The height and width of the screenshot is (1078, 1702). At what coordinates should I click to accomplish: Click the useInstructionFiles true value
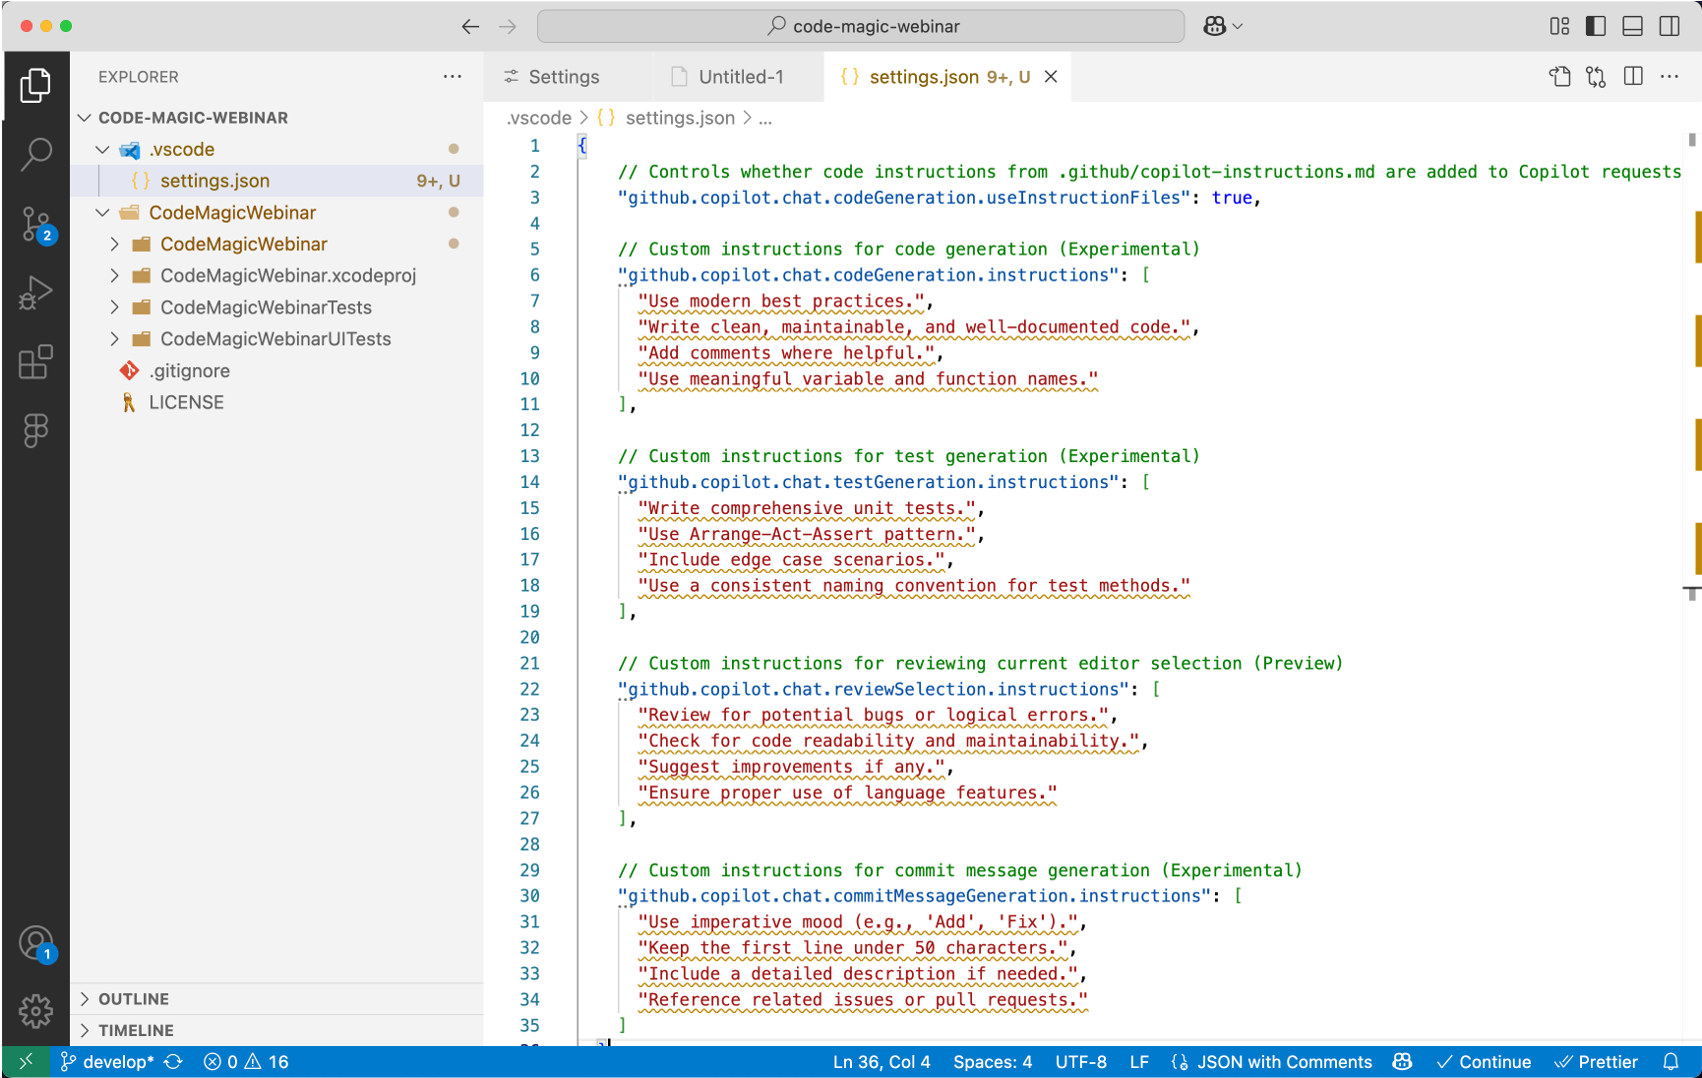(x=1232, y=198)
